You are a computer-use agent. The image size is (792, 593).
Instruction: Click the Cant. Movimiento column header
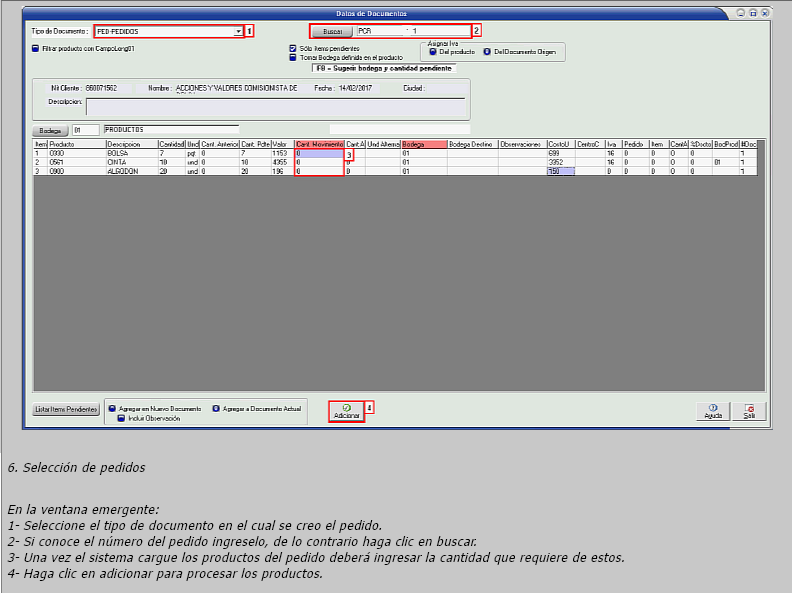(319, 144)
